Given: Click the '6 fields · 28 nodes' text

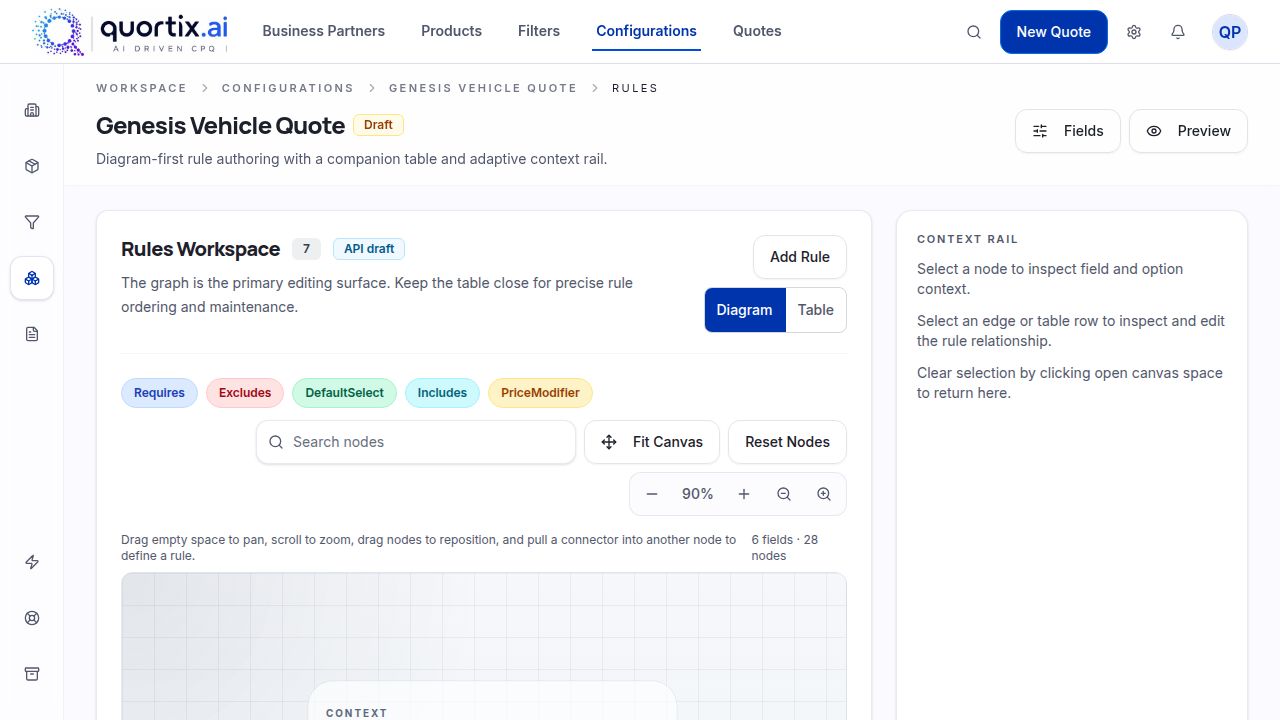Looking at the screenshot, I should point(785,547).
